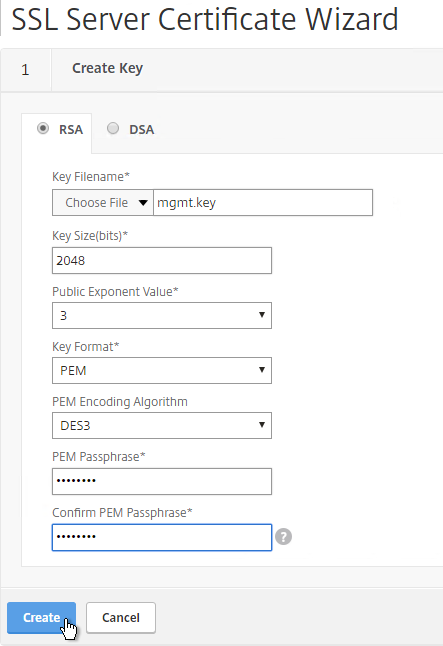Viewport: 443px width, 646px height.
Task: Switch to the DSA tab label
Action: pos(141,130)
